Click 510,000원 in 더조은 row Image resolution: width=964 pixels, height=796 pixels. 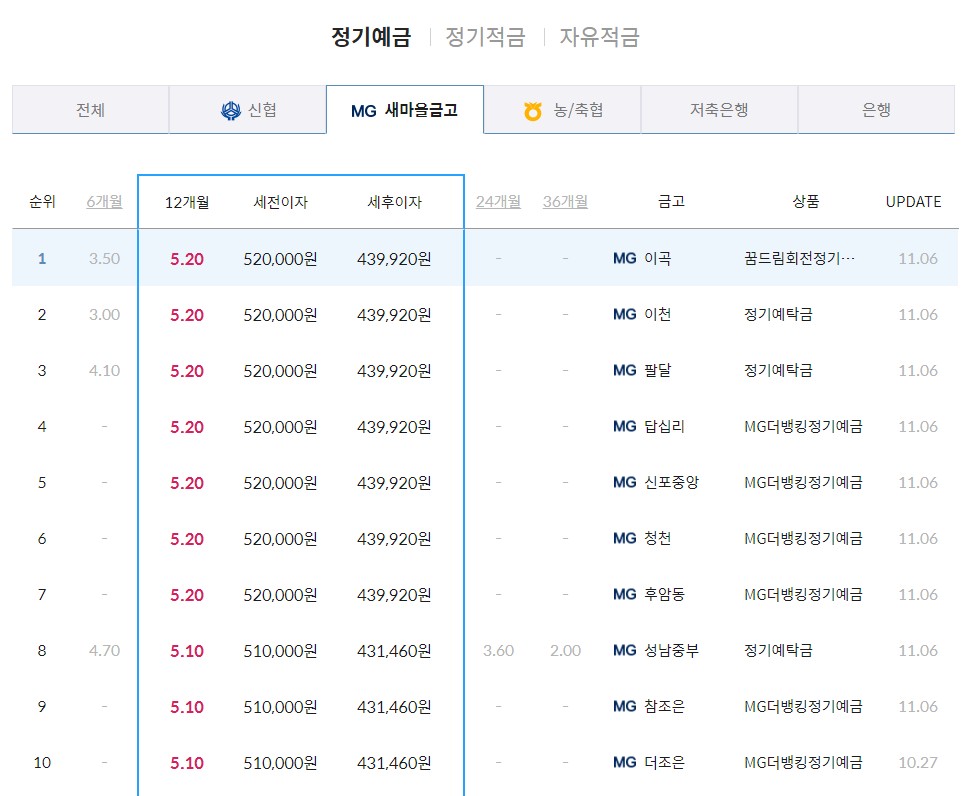(x=280, y=762)
